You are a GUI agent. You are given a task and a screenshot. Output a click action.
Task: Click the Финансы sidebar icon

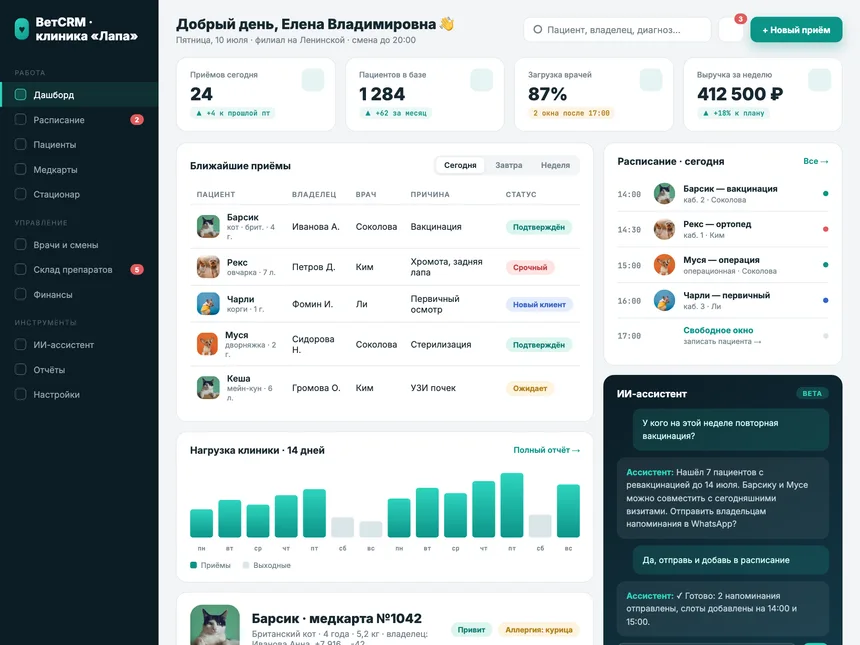20,295
